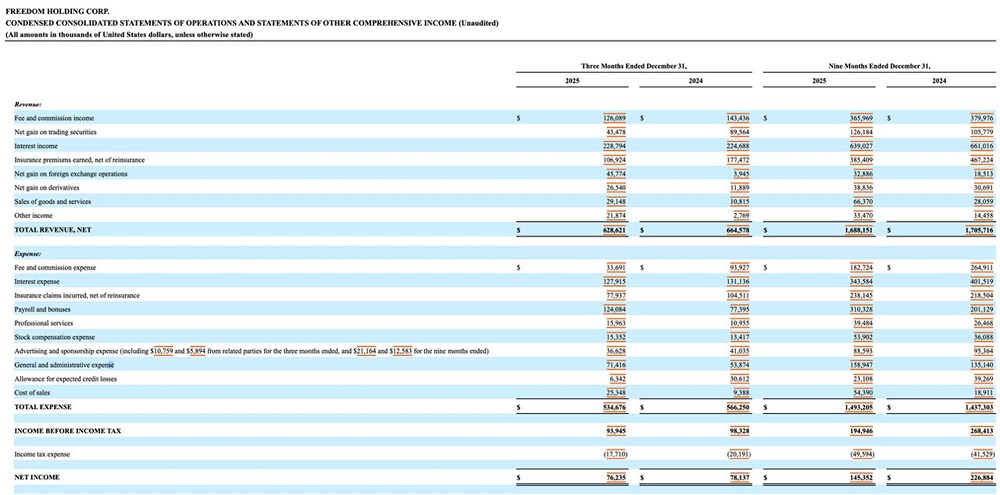Click the value 33,691
Screen dimensions: 1000x495
(x=614, y=268)
